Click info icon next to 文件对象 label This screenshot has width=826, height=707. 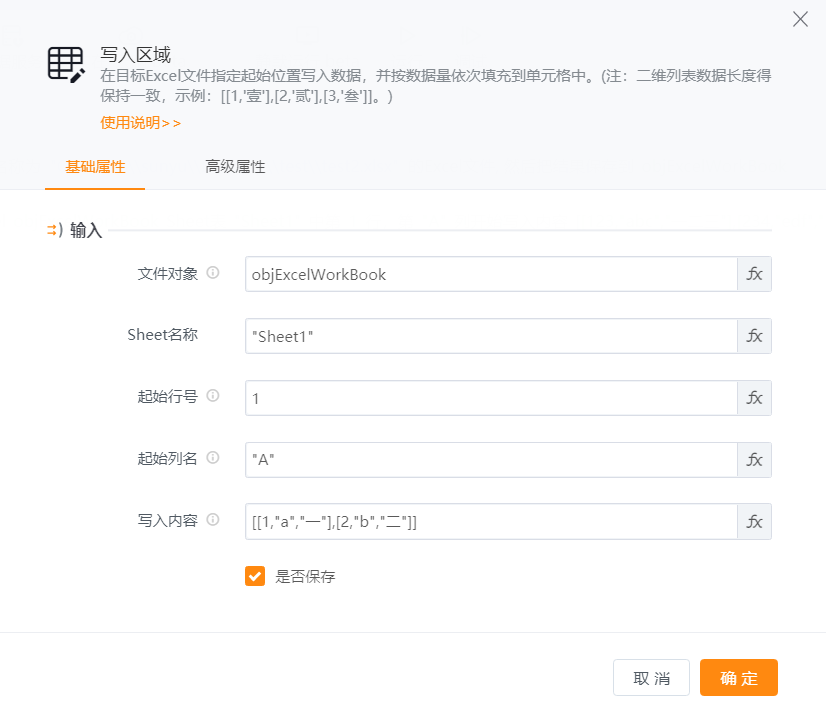pyautogui.click(x=213, y=273)
